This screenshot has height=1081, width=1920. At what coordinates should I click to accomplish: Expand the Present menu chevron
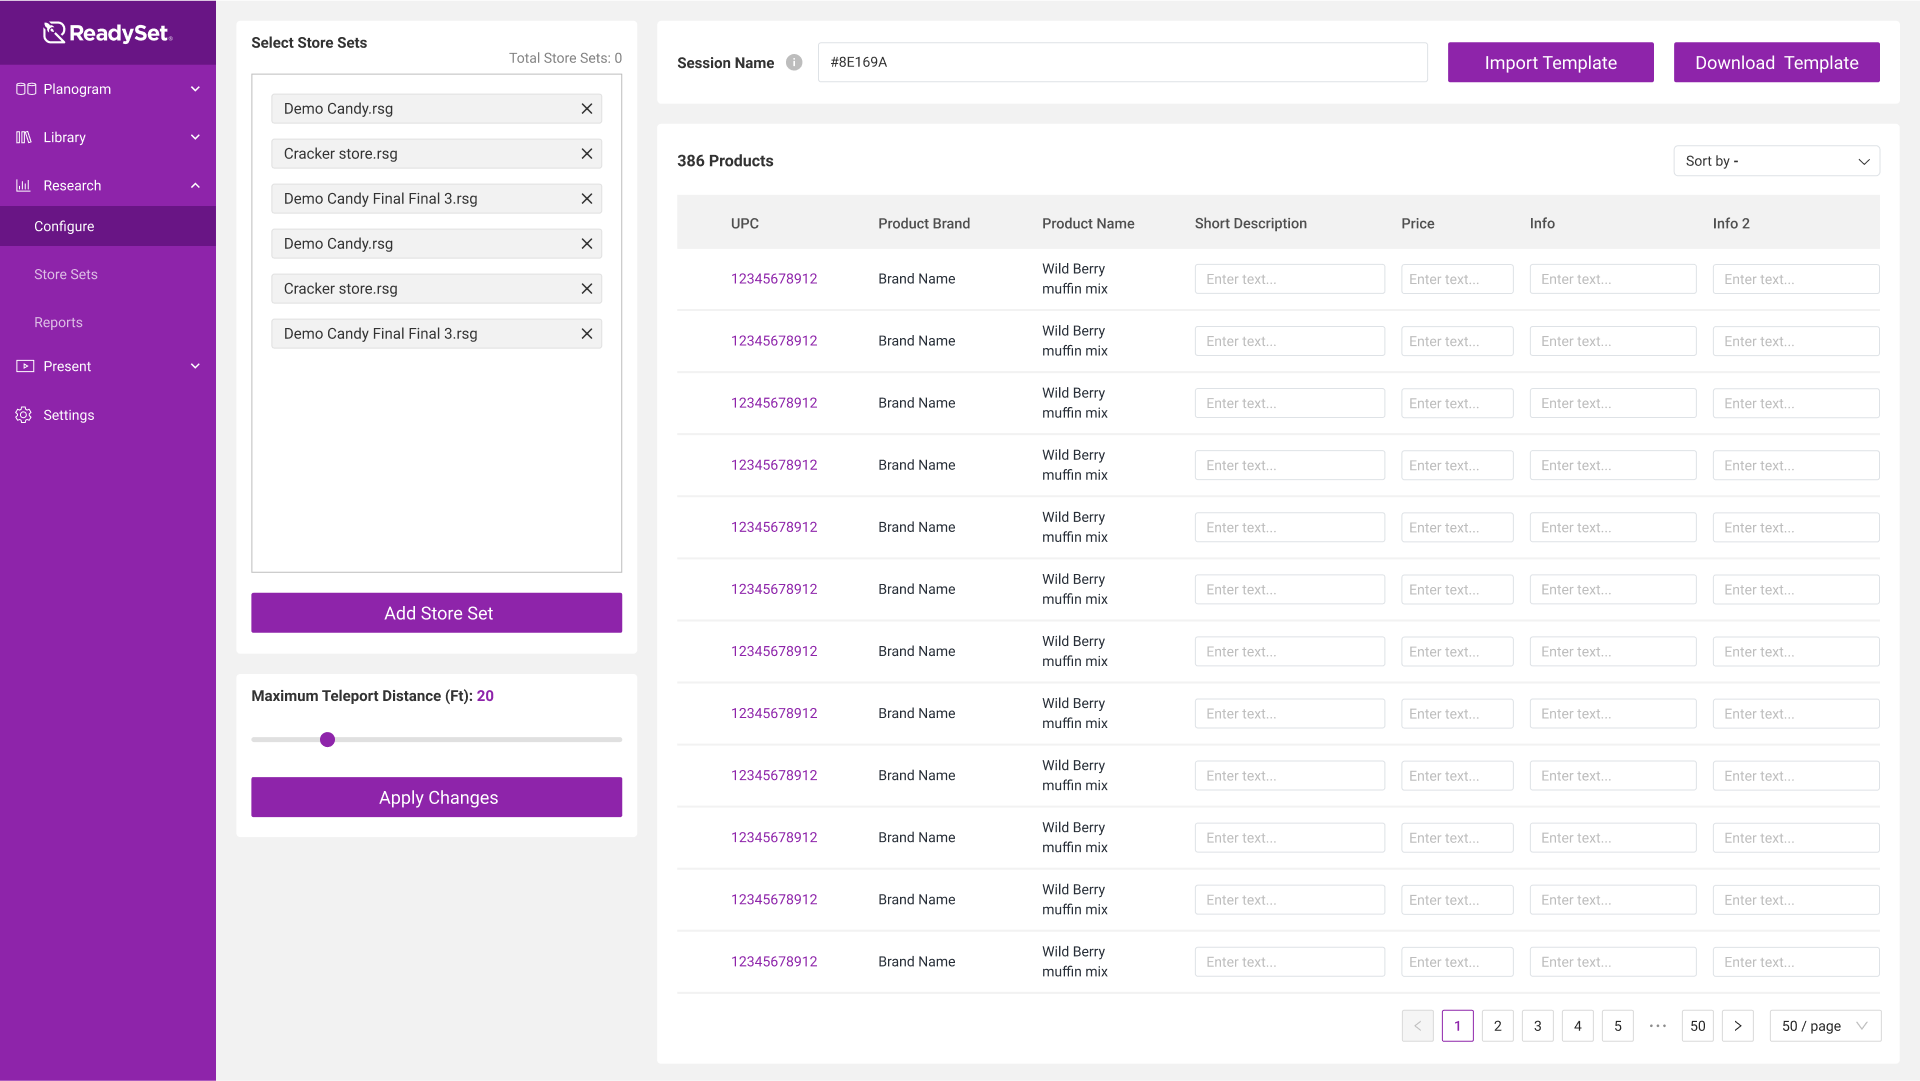pos(196,366)
